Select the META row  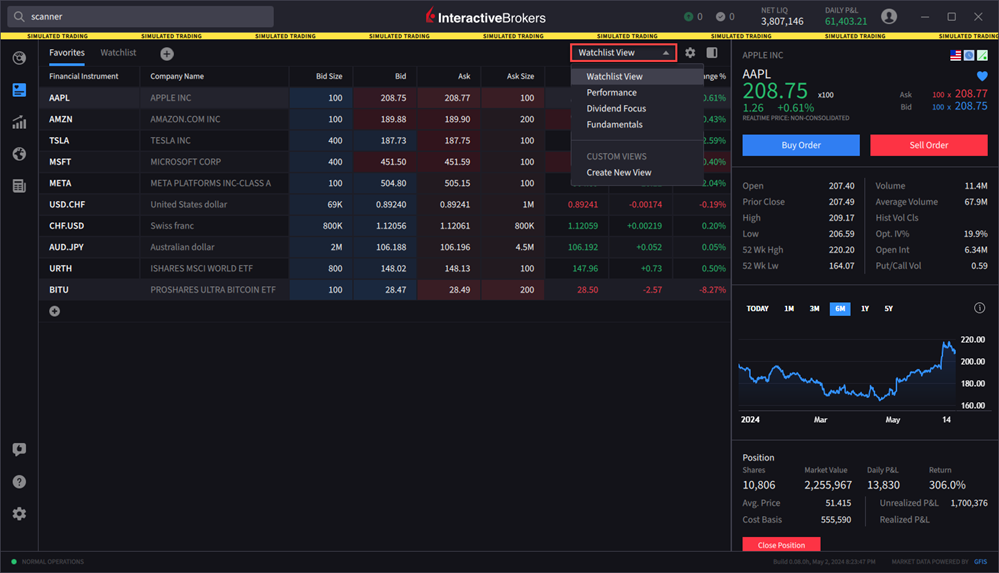coord(385,184)
